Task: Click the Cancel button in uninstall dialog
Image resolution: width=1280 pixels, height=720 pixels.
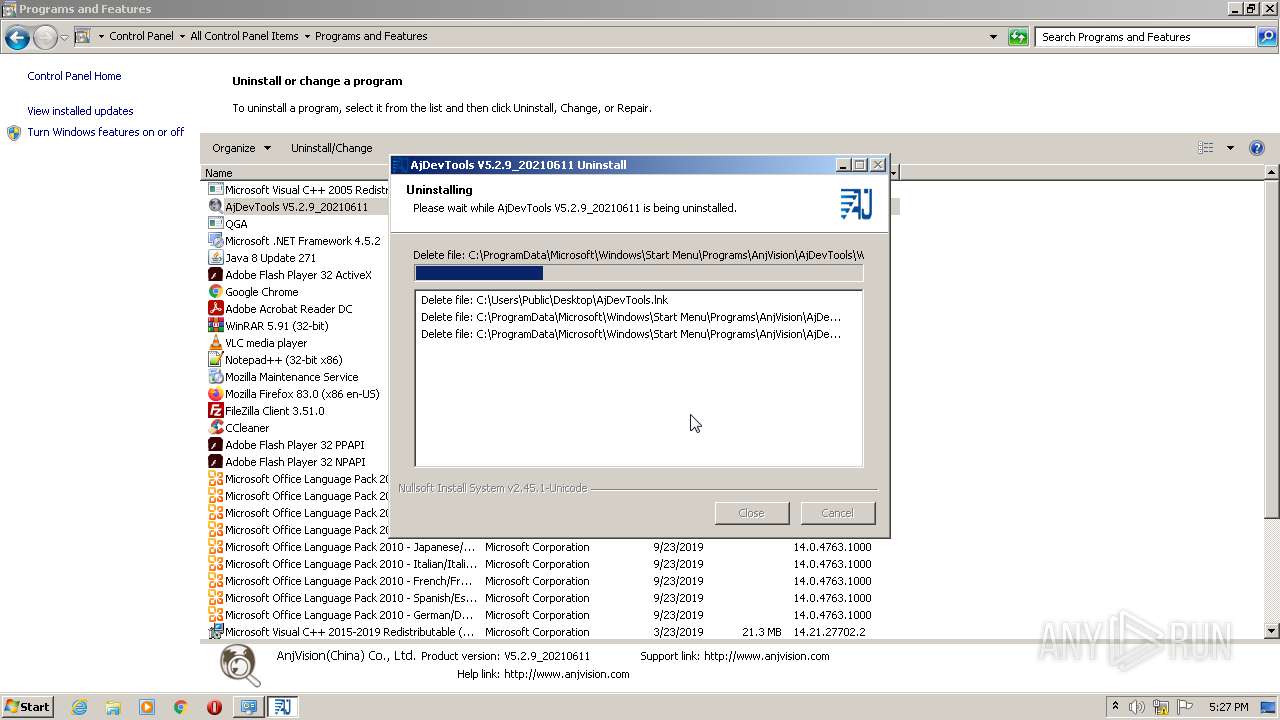Action: tap(837, 513)
